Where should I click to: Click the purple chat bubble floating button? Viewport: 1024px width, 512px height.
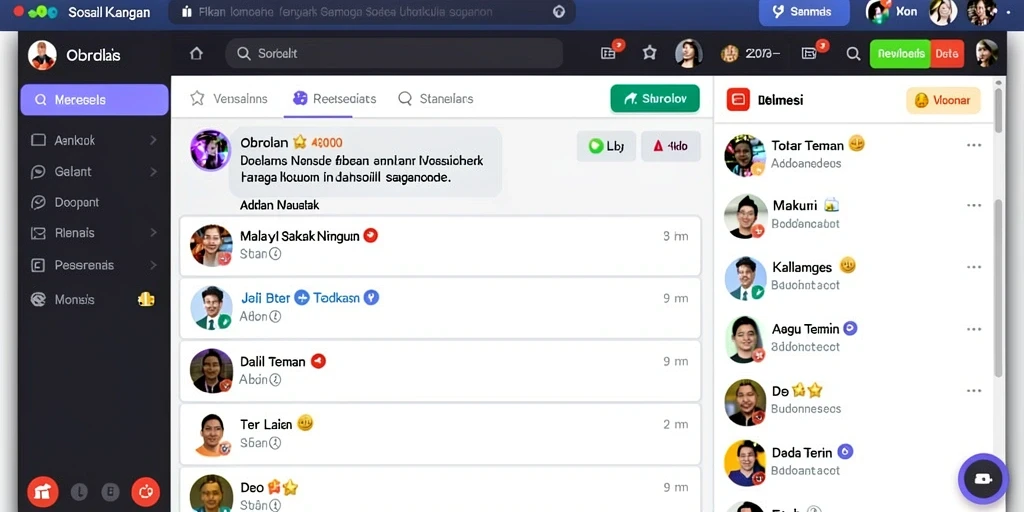coord(983,479)
